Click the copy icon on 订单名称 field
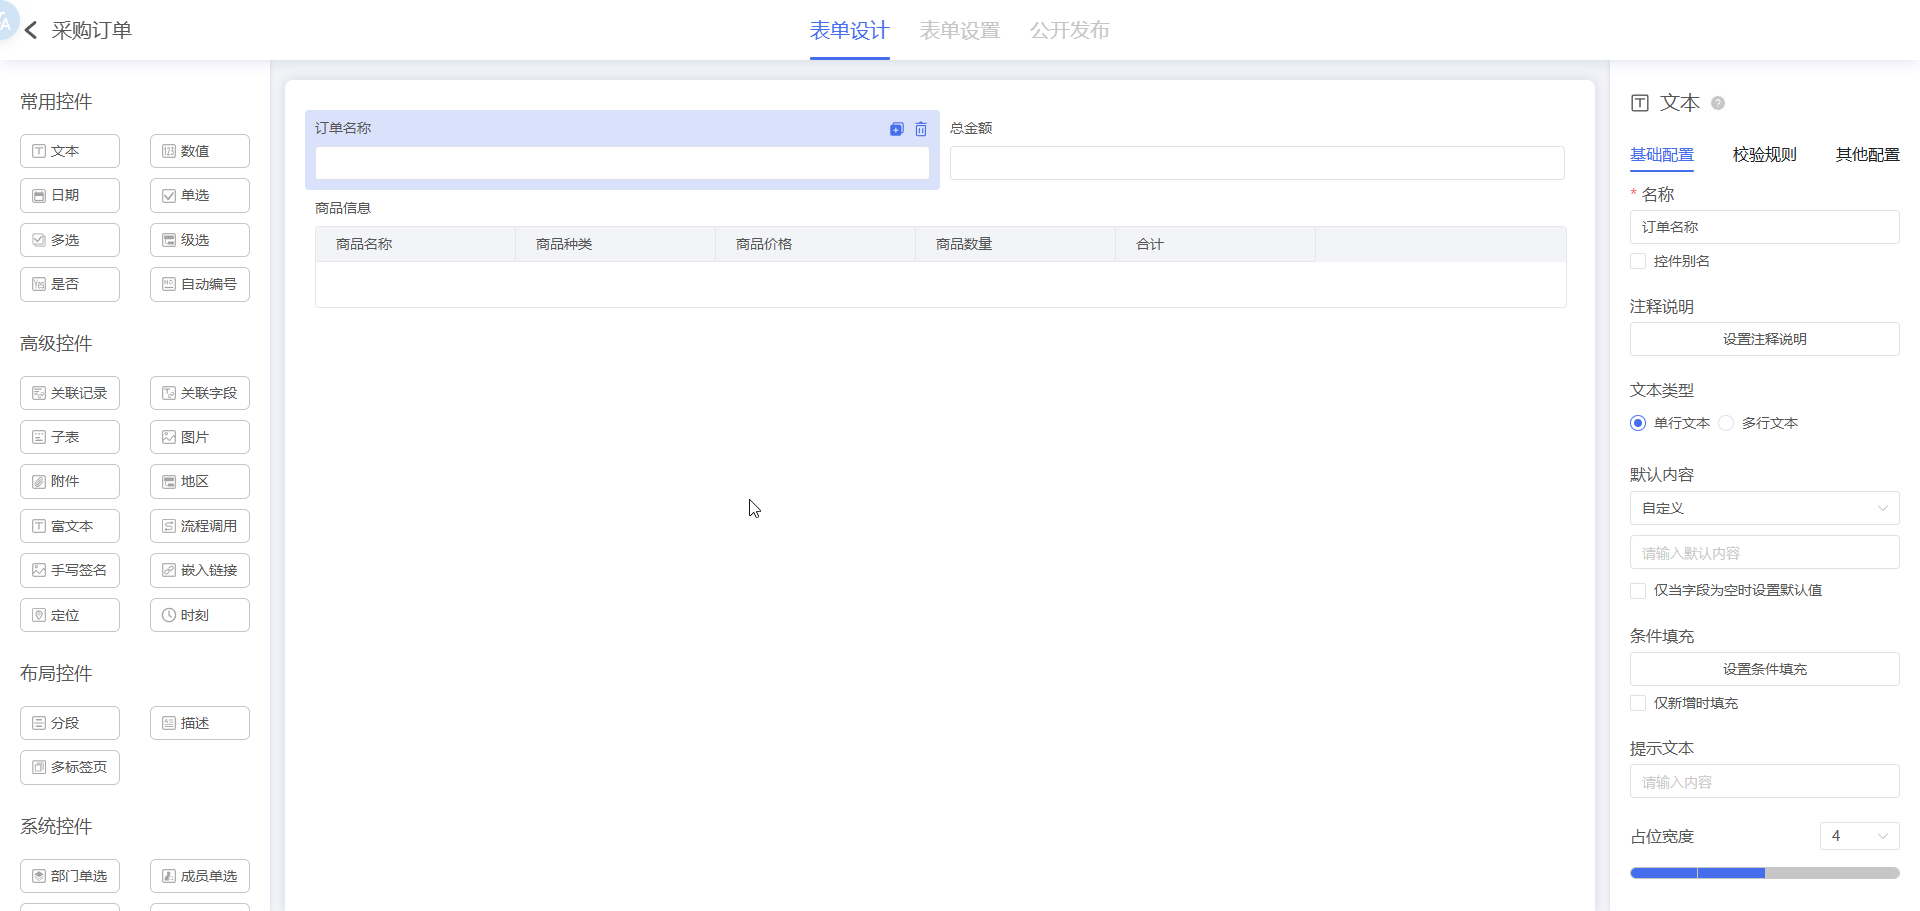 point(896,129)
